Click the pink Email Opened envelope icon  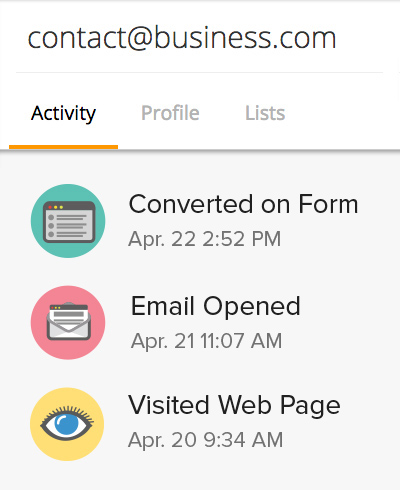[x=68, y=323]
